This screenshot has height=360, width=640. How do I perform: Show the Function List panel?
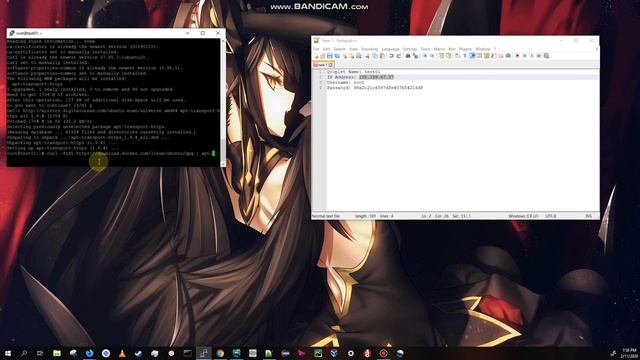click(494, 56)
